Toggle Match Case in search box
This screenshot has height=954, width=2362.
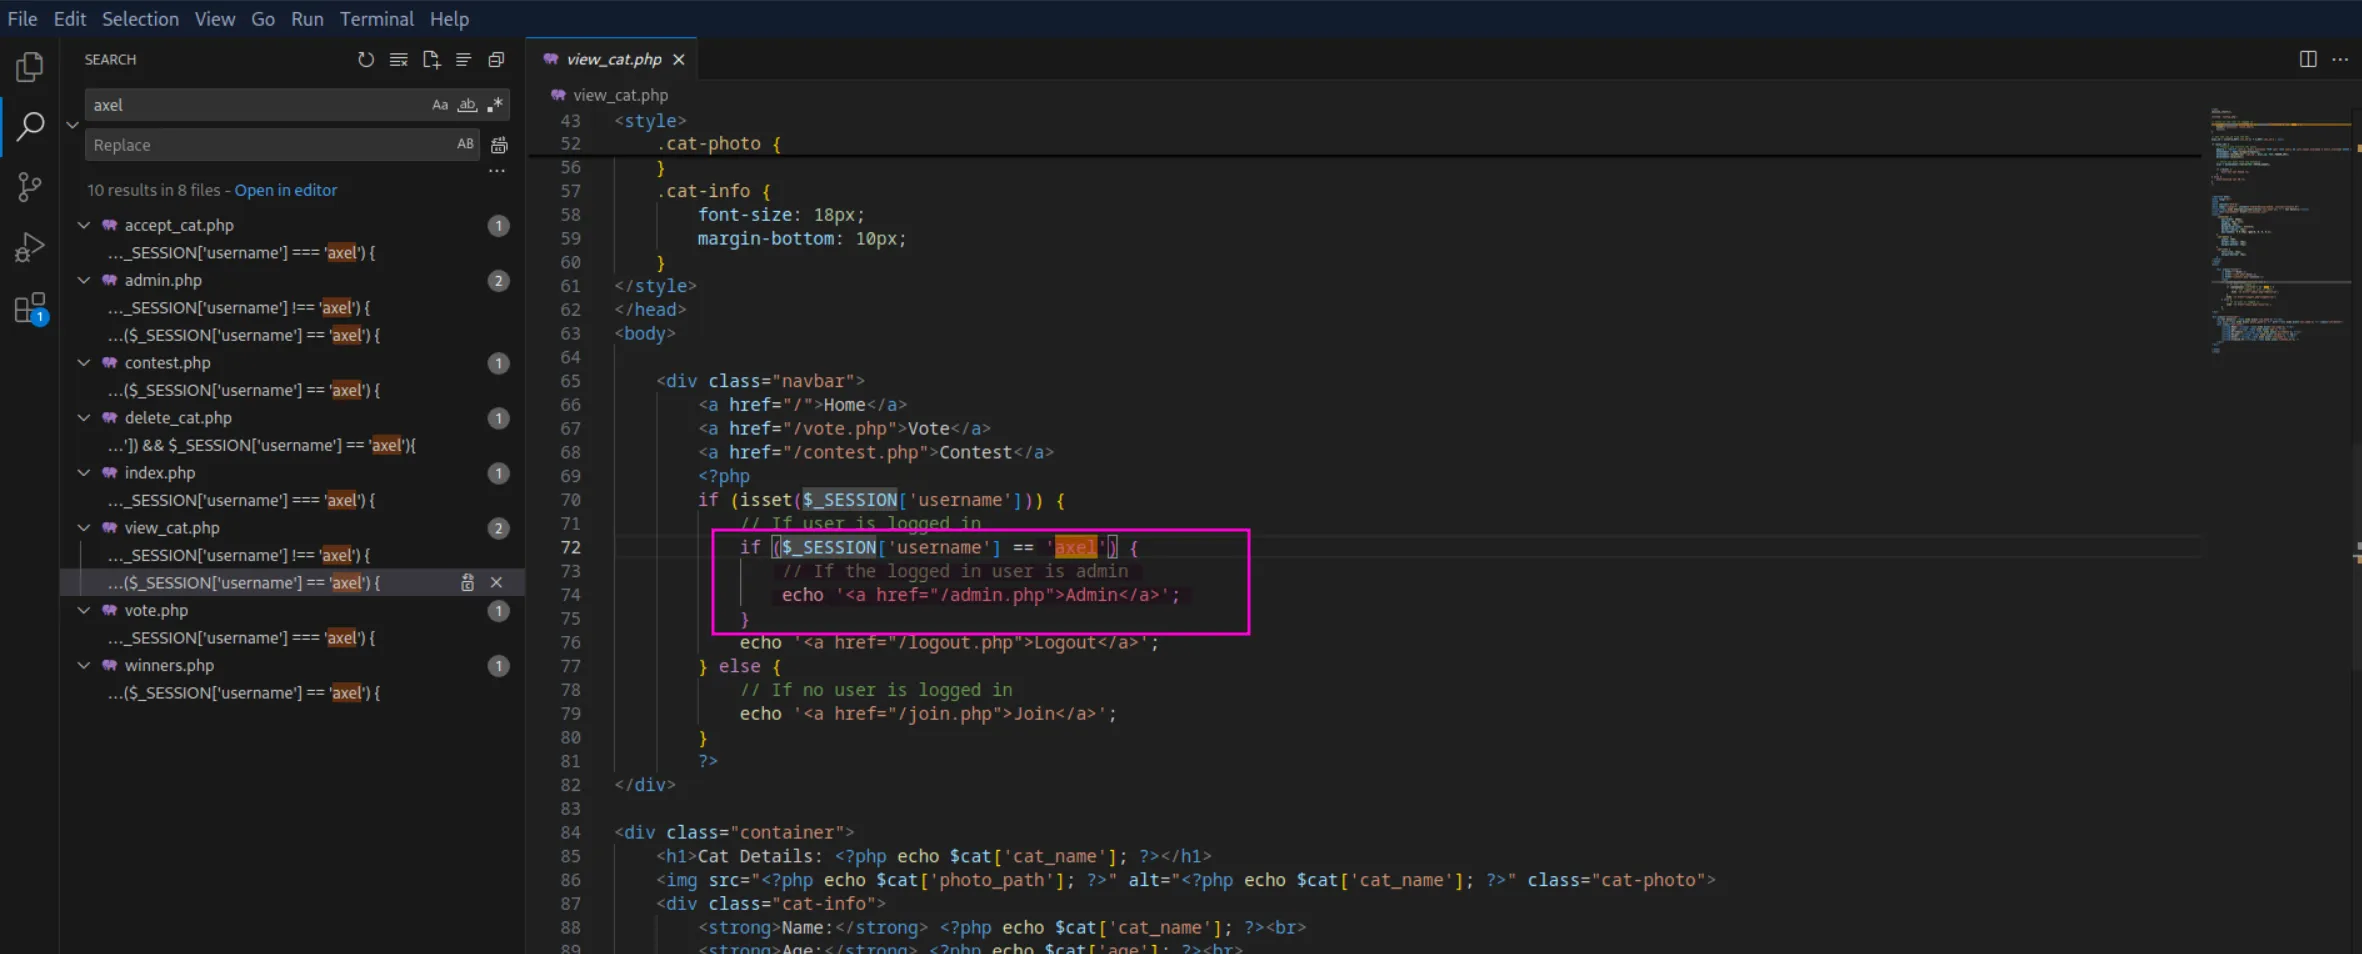pos(440,105)
